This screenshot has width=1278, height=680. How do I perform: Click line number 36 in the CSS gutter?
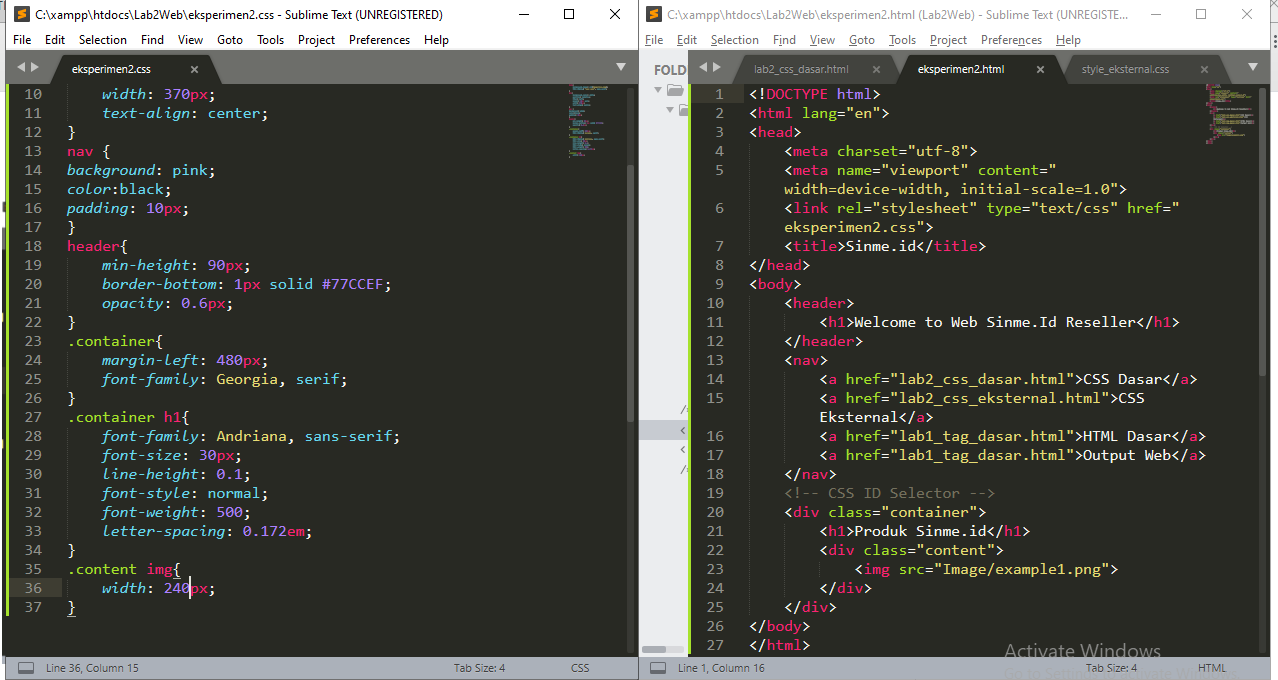click(33, 588)
